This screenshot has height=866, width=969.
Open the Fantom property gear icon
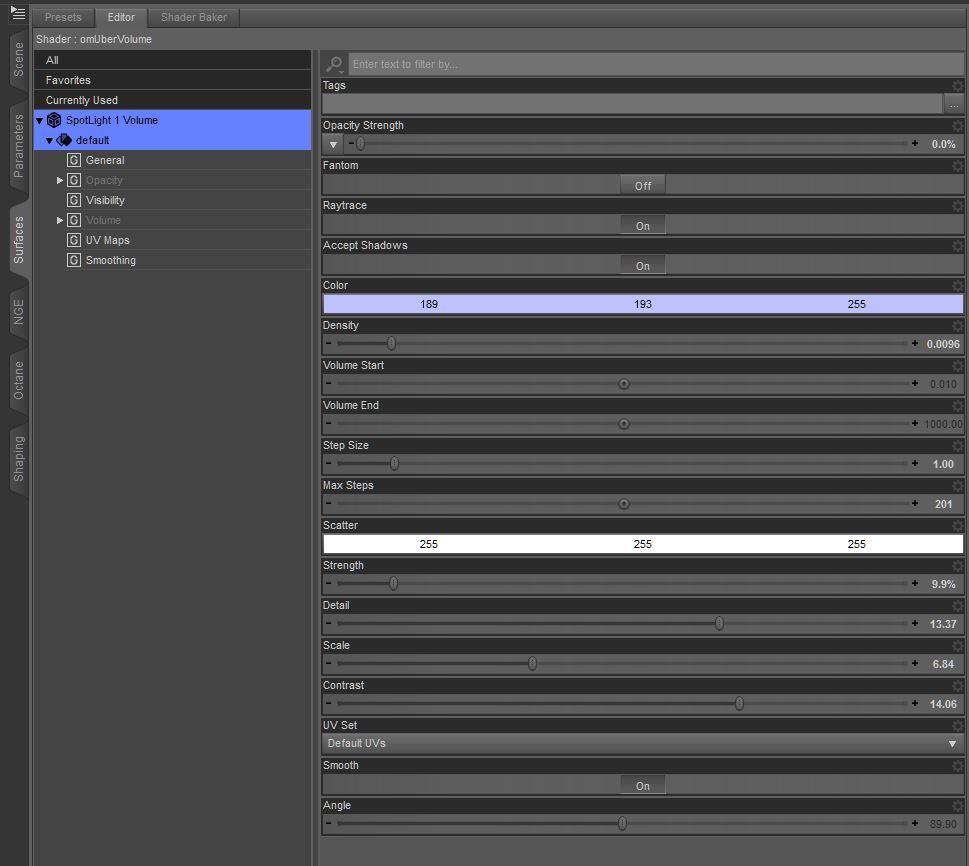click(x=957, y=166)
